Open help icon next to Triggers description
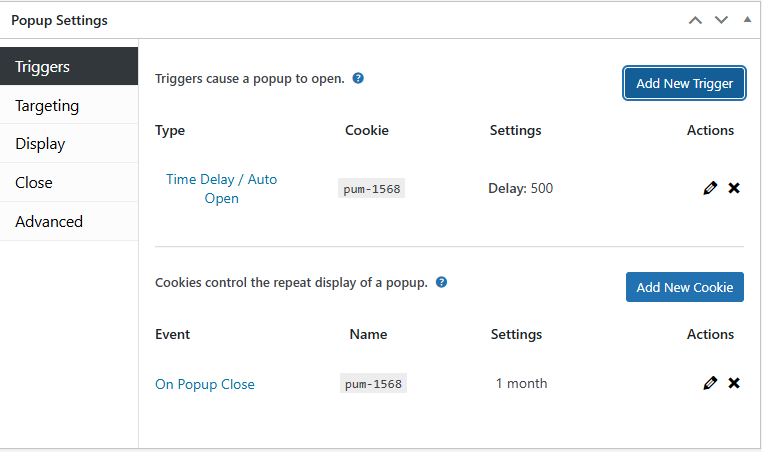This screenshot has height=452, width=762. pyautogui.click(x=358, y=77)
